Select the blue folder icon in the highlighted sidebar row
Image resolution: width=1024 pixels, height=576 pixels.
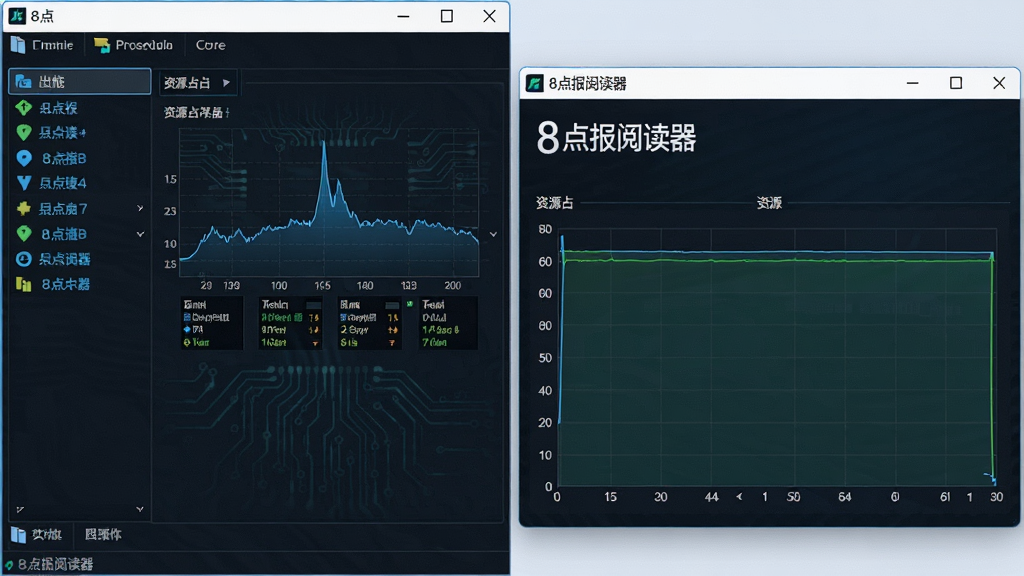24,82
